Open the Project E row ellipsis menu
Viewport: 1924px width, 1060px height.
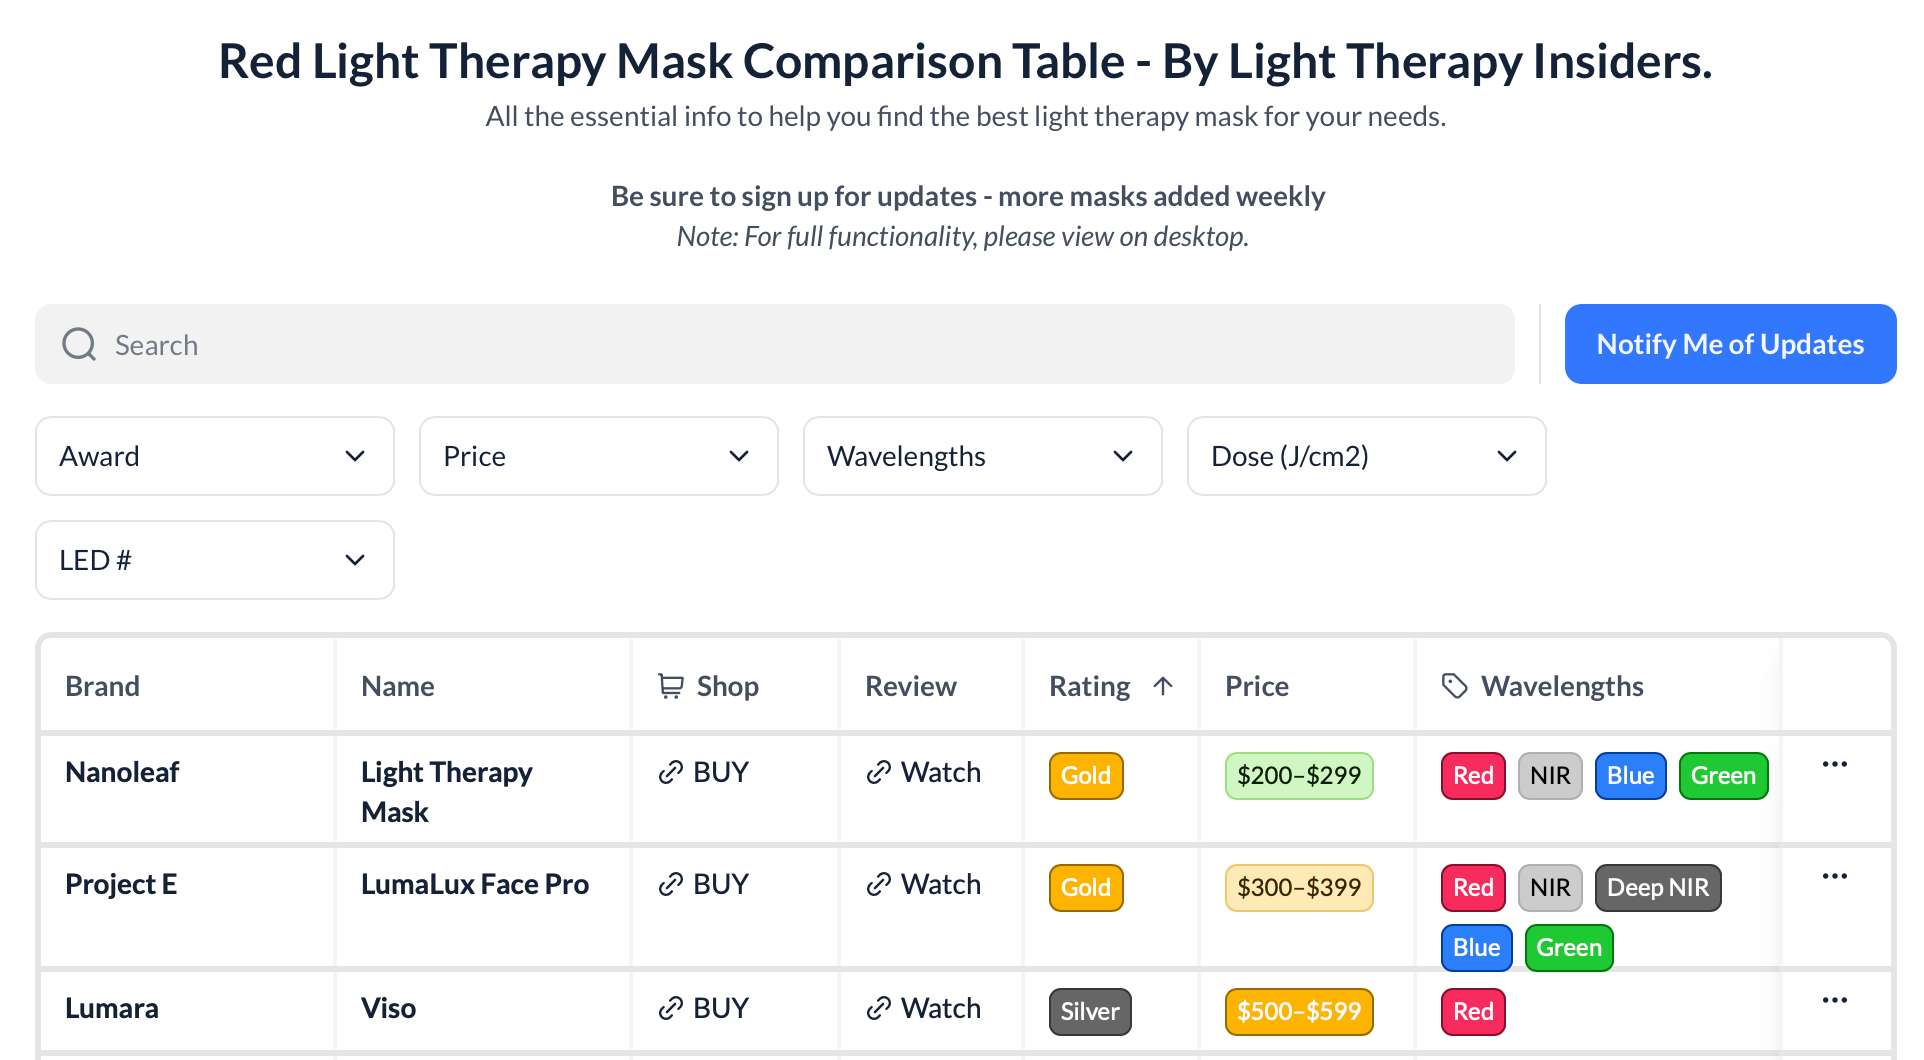pos(1835,876)
